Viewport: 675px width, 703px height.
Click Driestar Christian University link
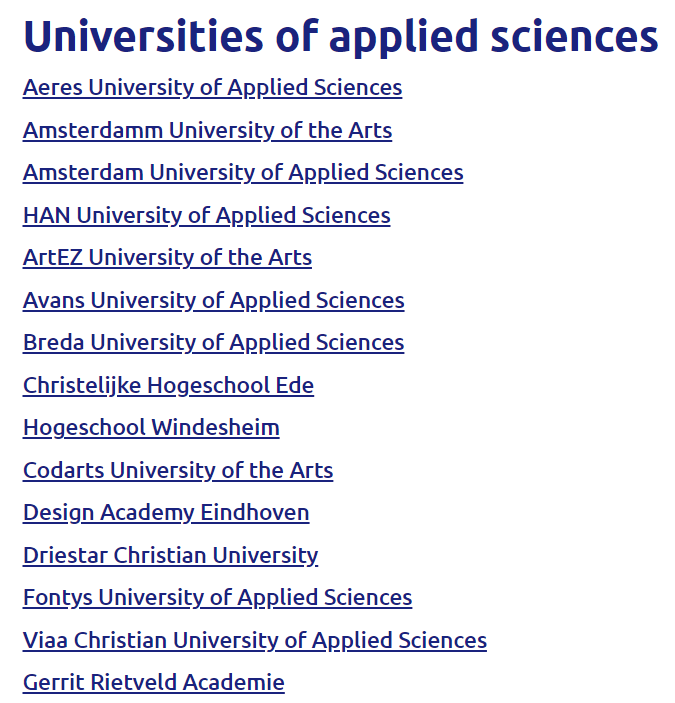tap(170, 556)
